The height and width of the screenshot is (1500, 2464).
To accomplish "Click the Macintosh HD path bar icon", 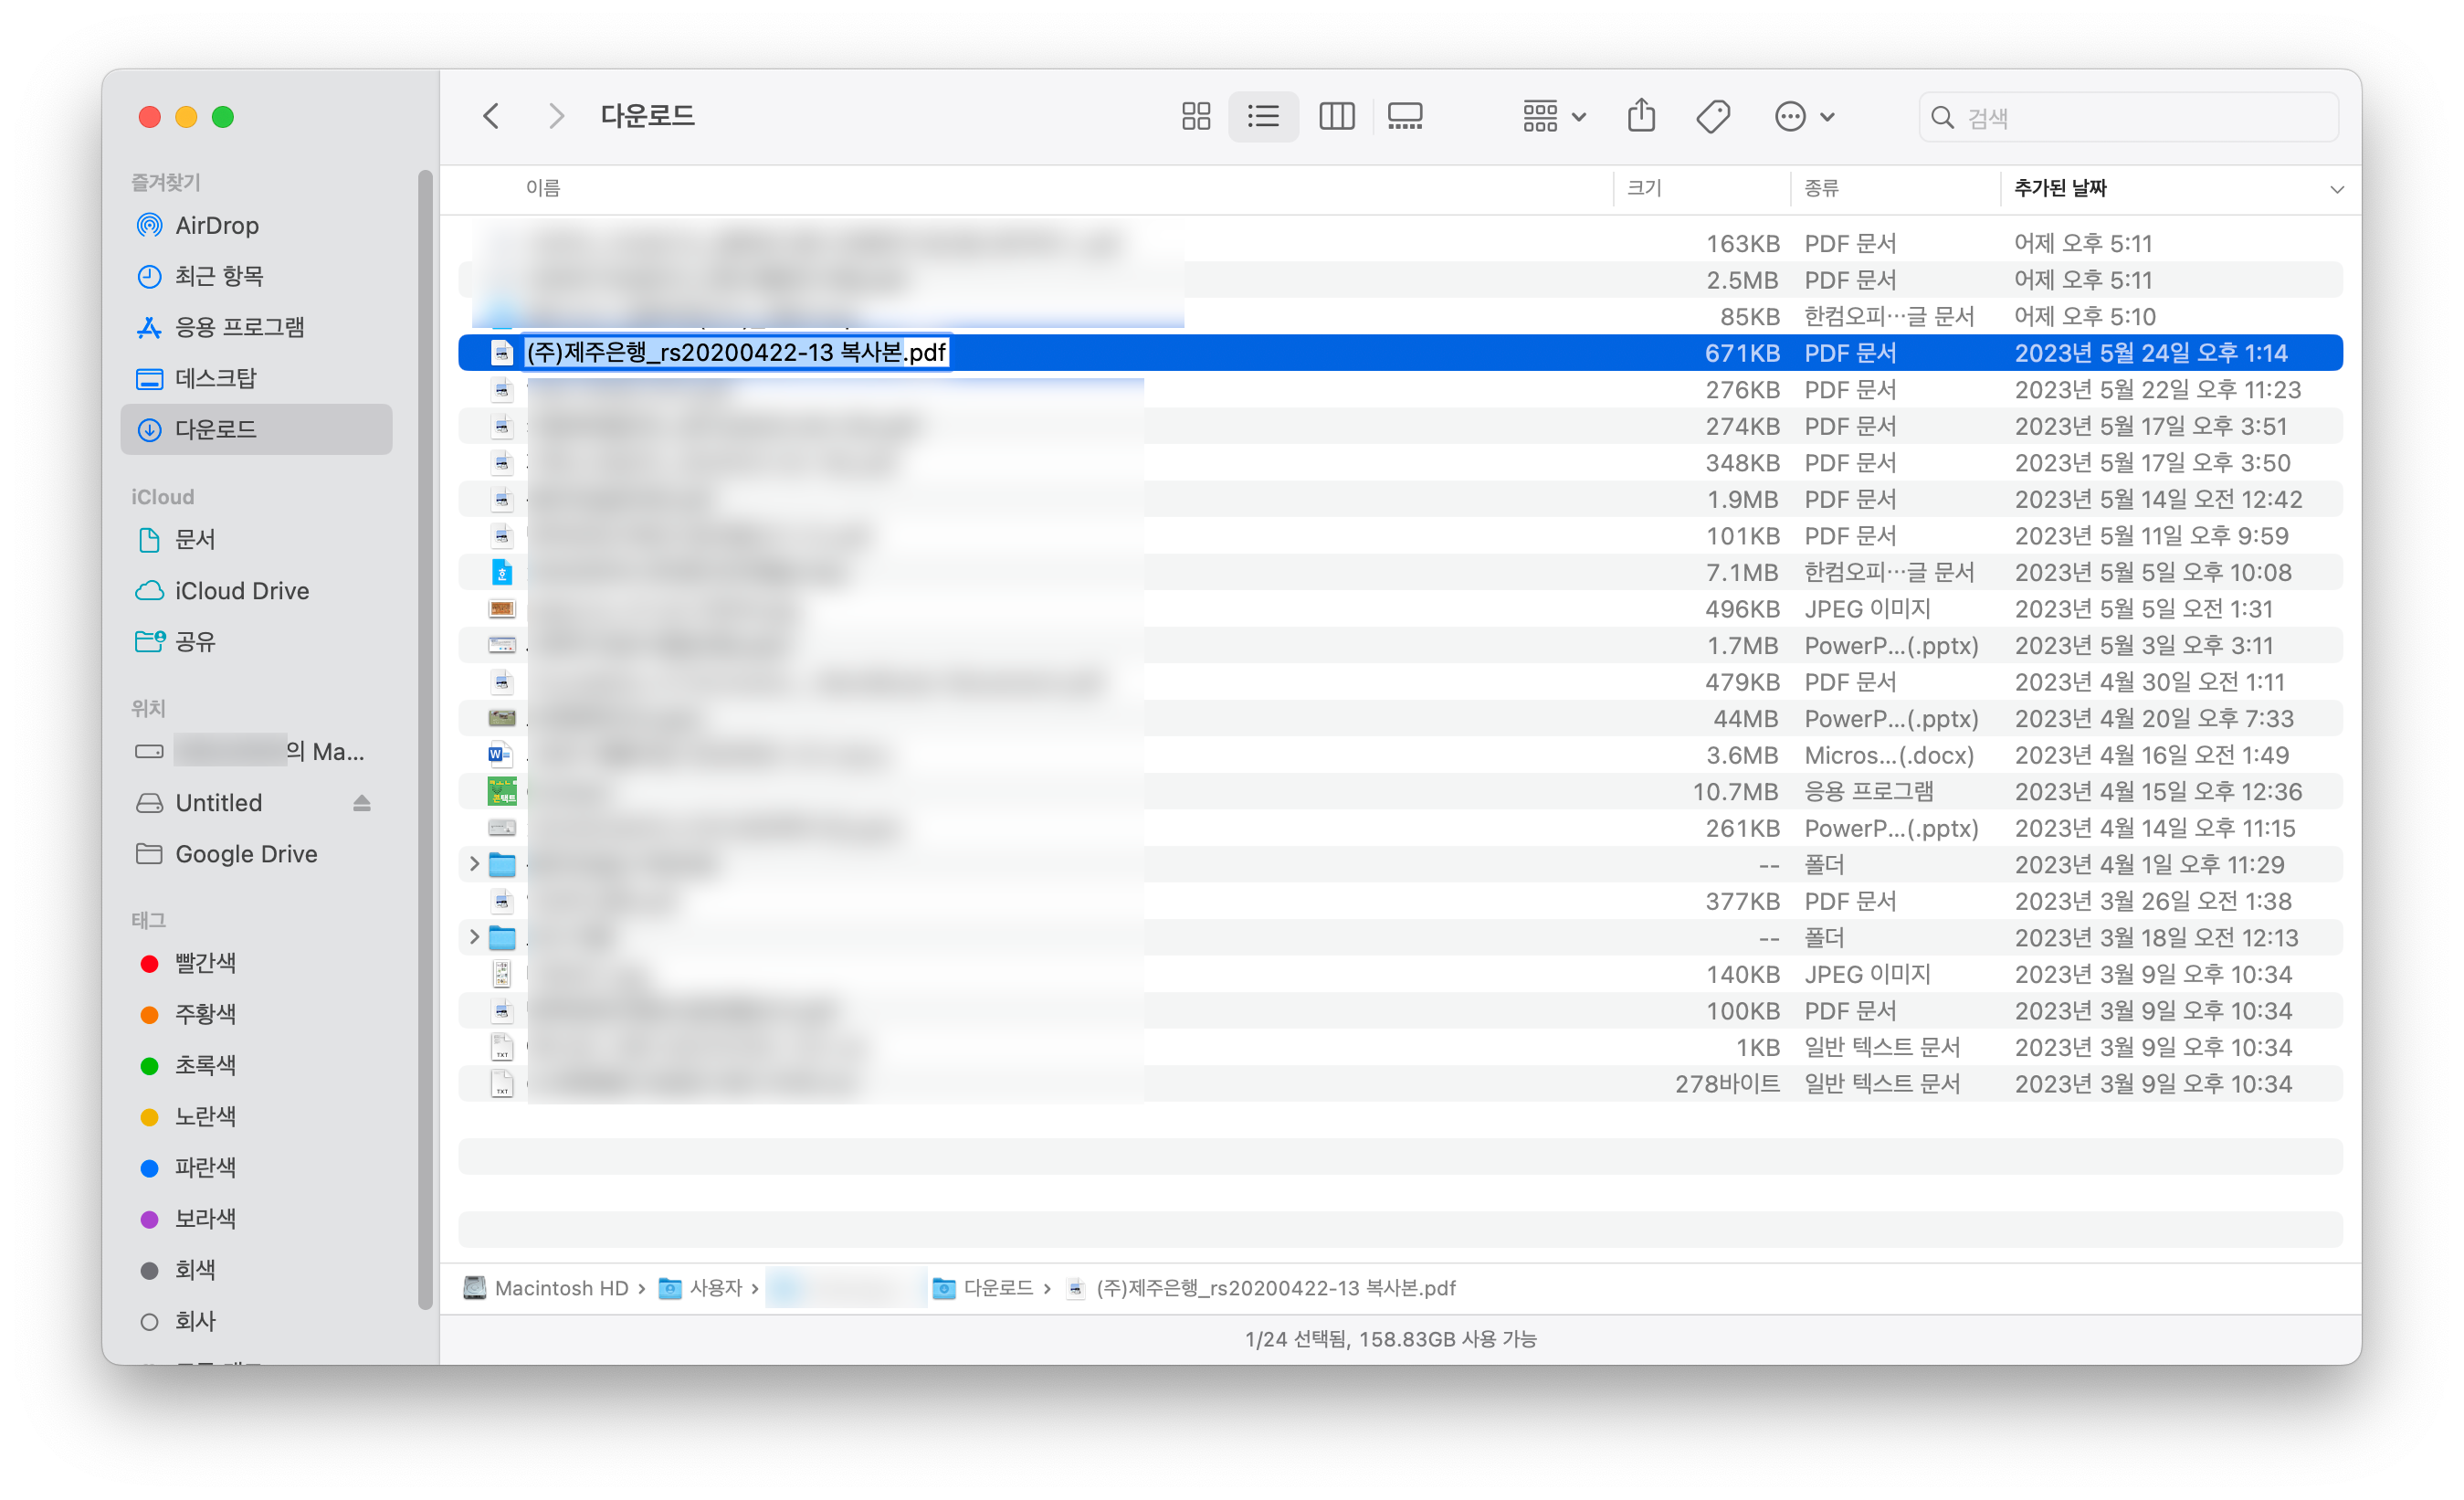I will tap(475, 1288).
